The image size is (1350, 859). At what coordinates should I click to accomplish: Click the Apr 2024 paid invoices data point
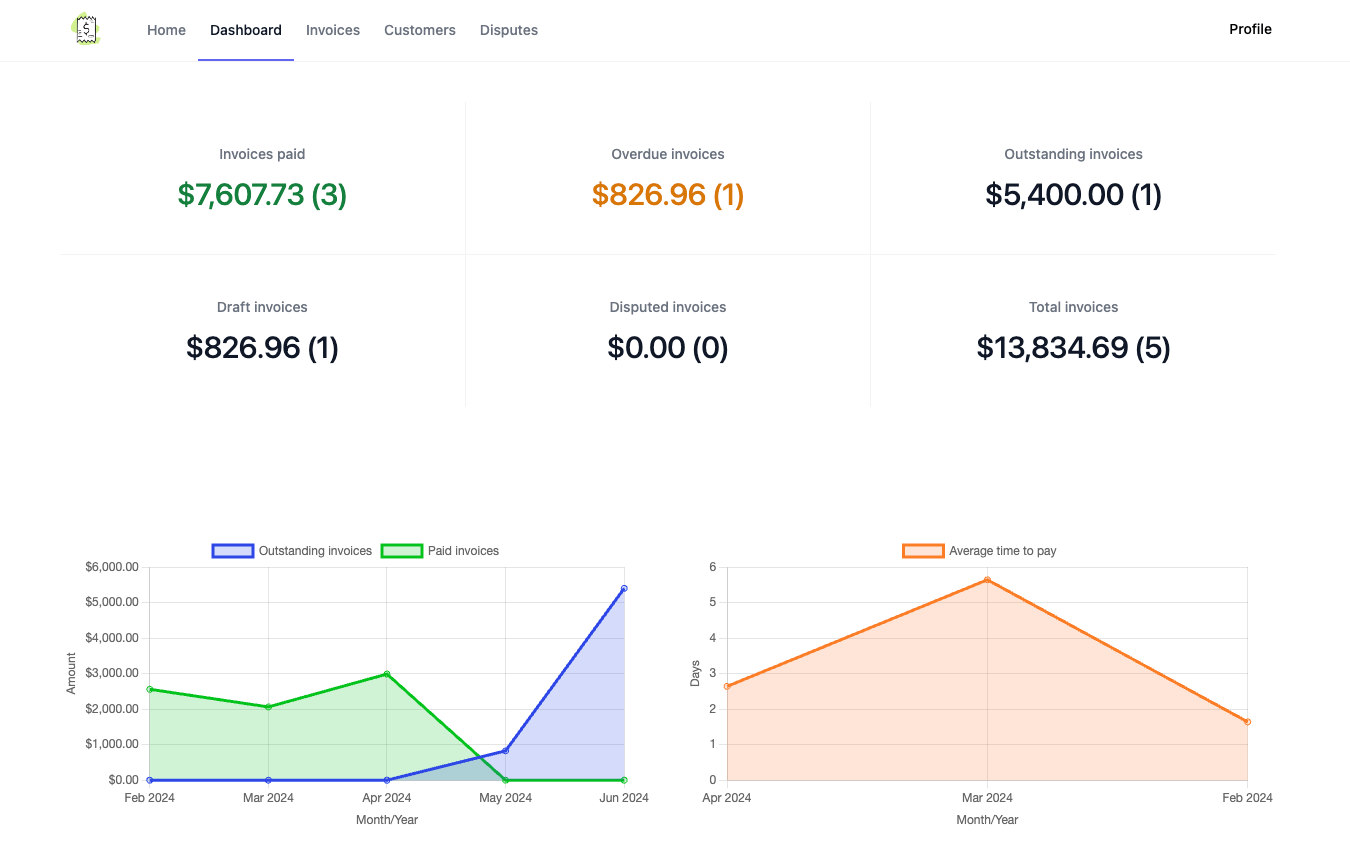387,674
